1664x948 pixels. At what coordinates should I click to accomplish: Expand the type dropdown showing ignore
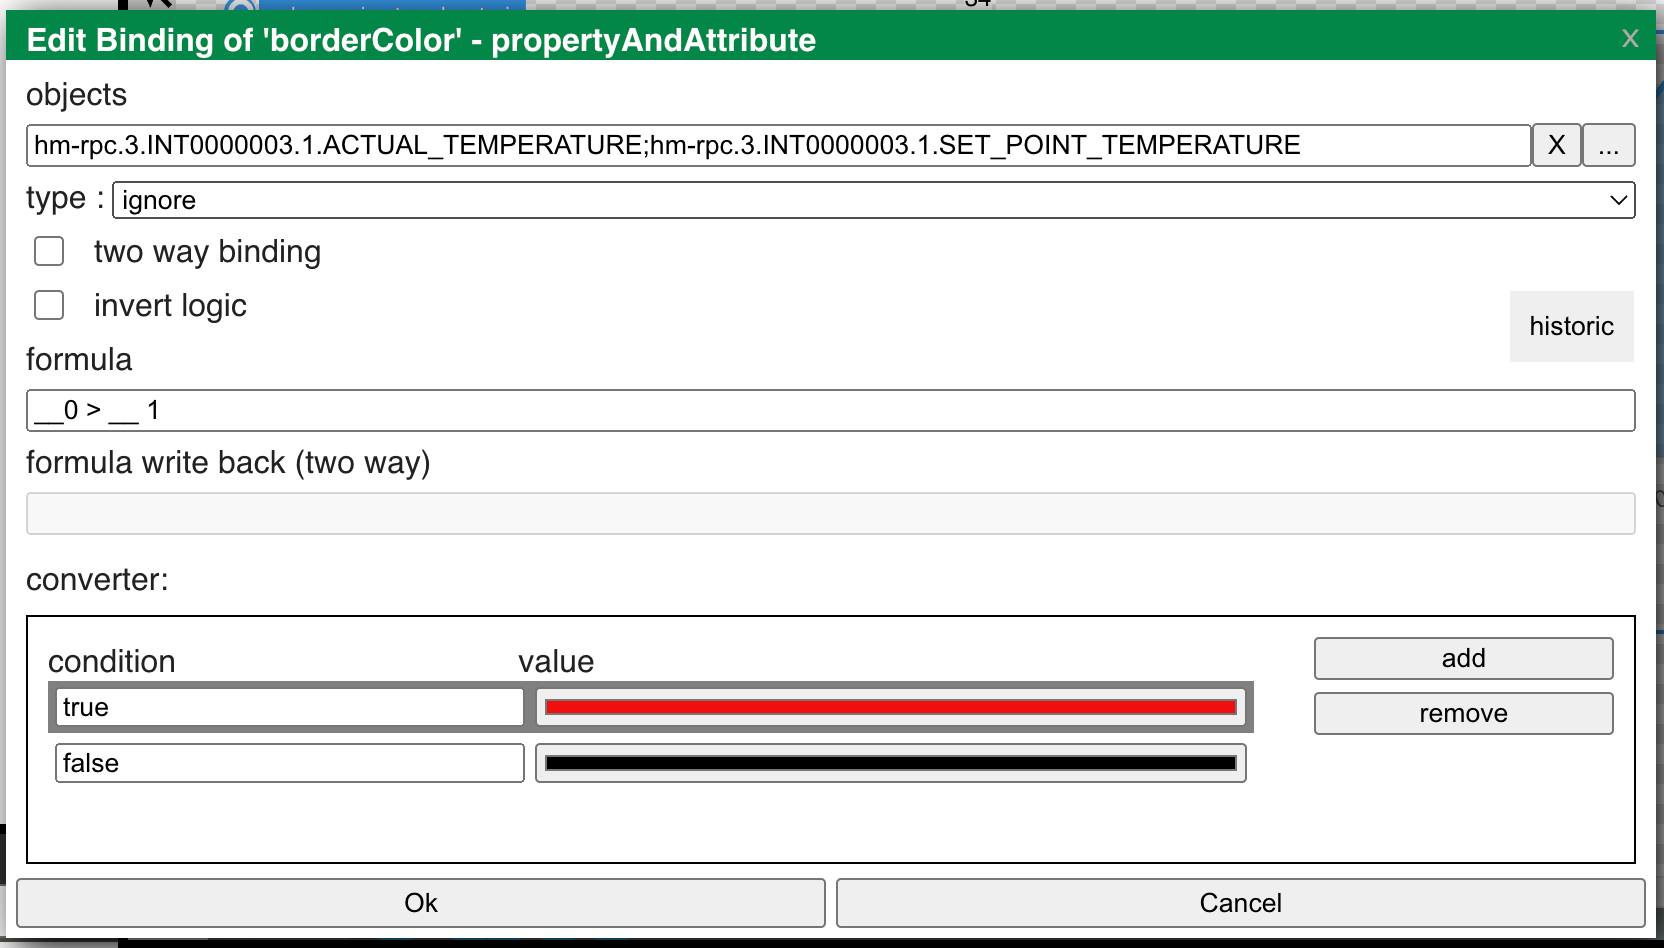[873, 200]
